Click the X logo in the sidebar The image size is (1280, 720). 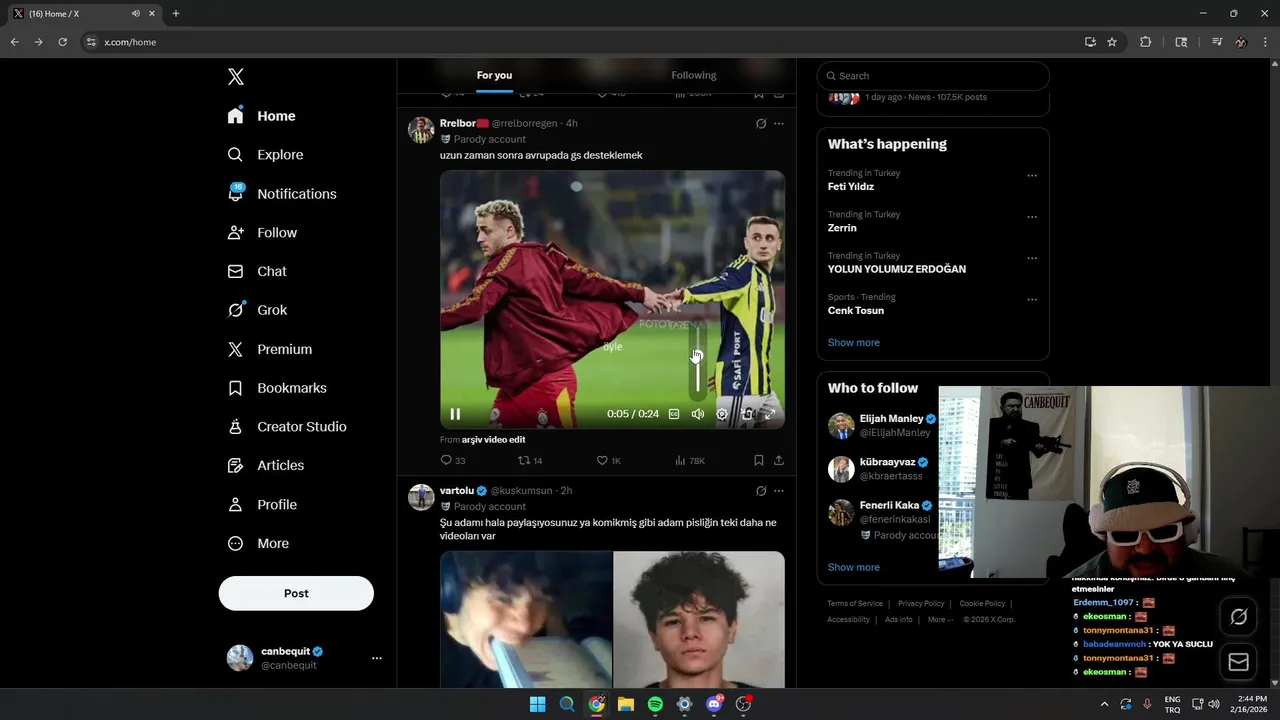[x=236, y=77]
